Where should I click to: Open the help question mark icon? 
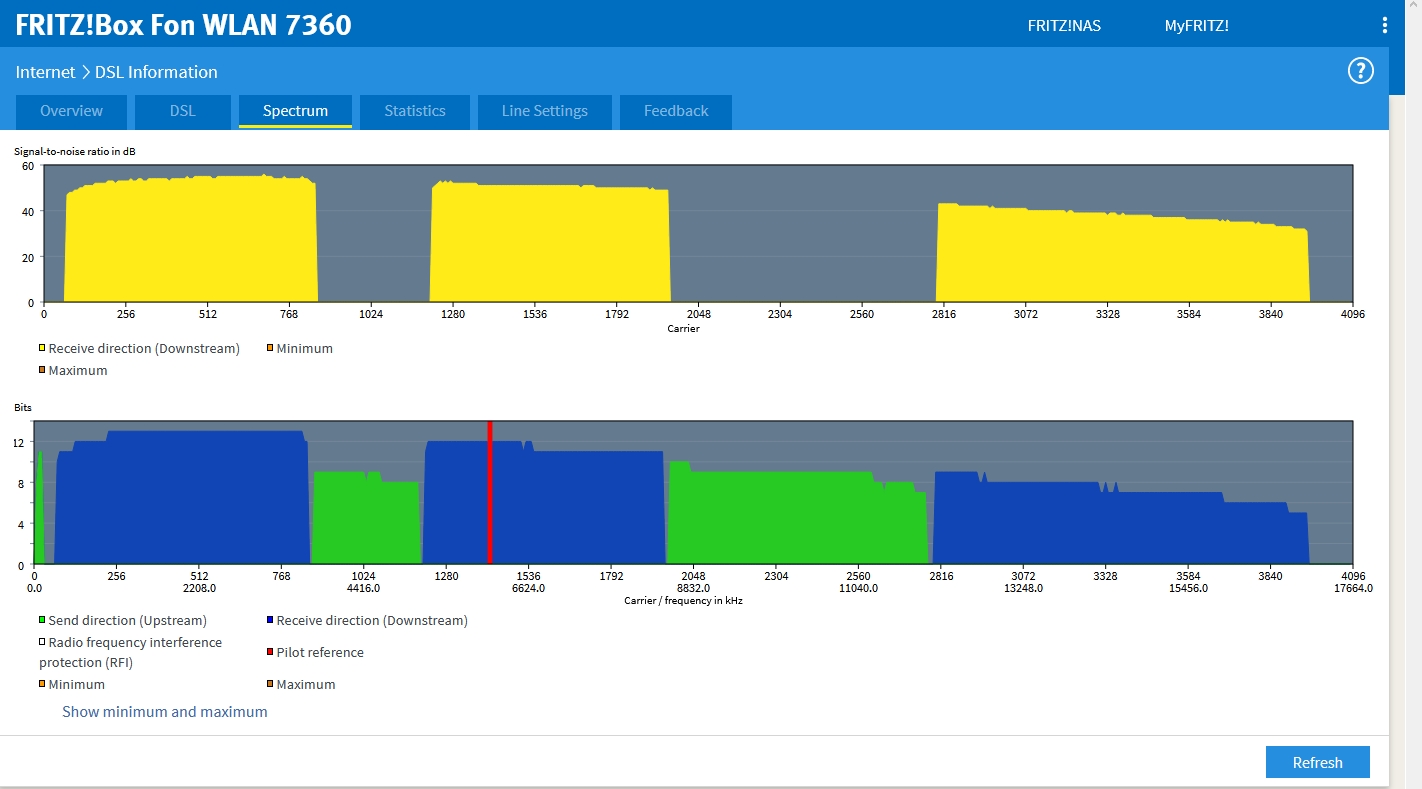(x=1360, y=71)
